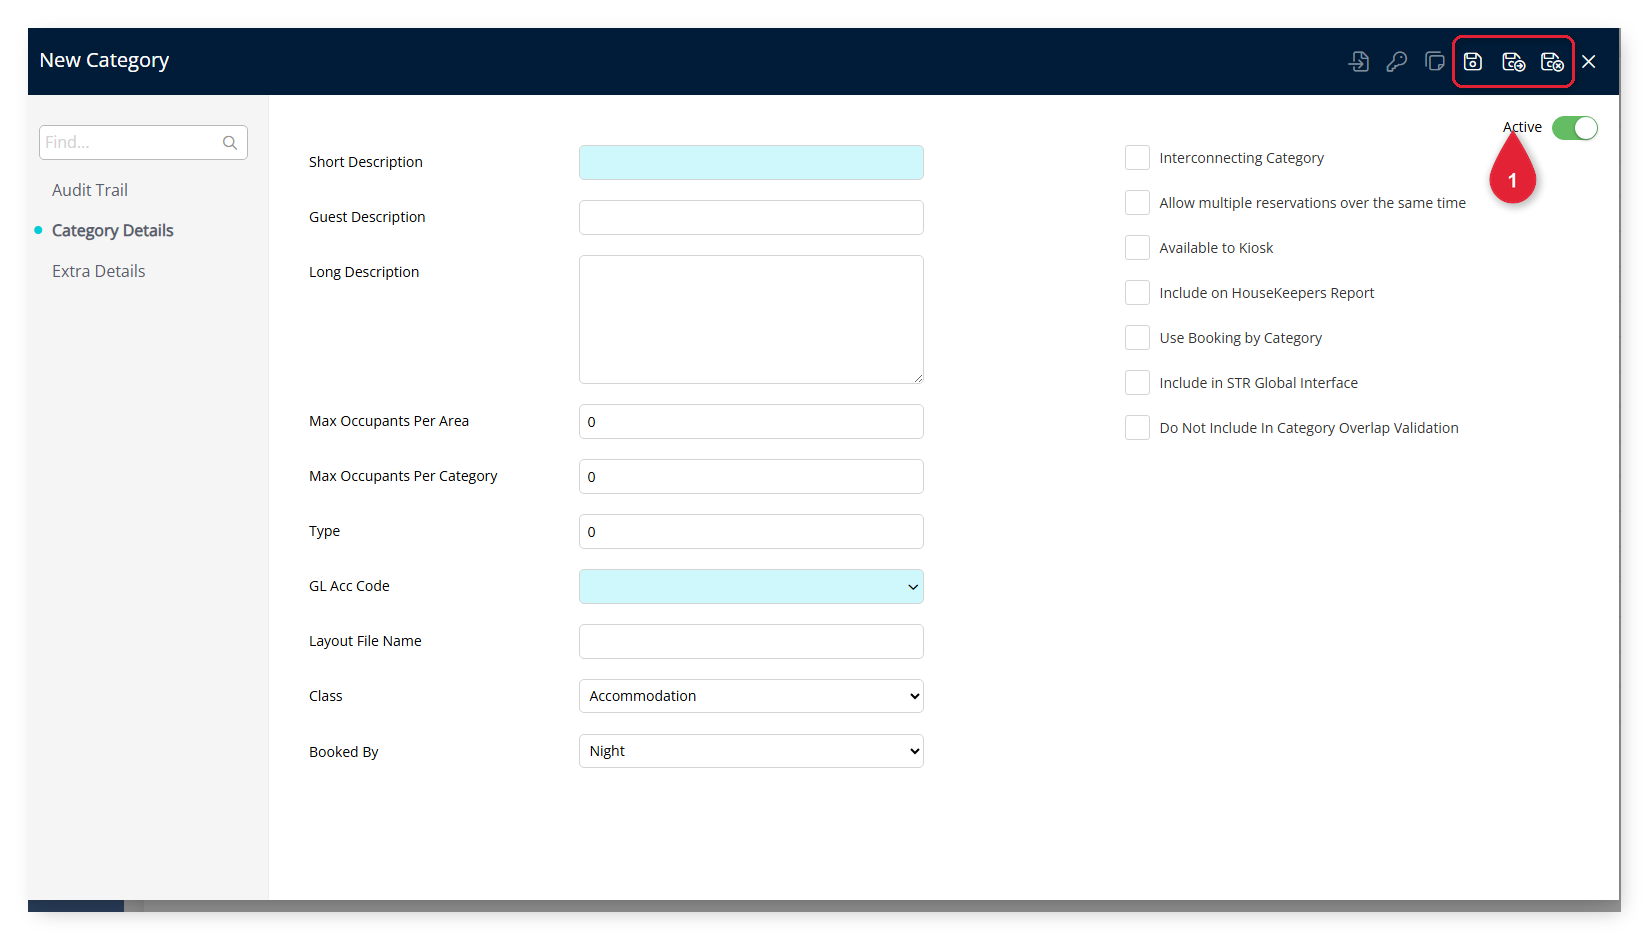Image resolution: width=1649 pixels, height=940 pixels.
Task: Click the search magnifier icon in Find box
Action: [x=230, y=143]
